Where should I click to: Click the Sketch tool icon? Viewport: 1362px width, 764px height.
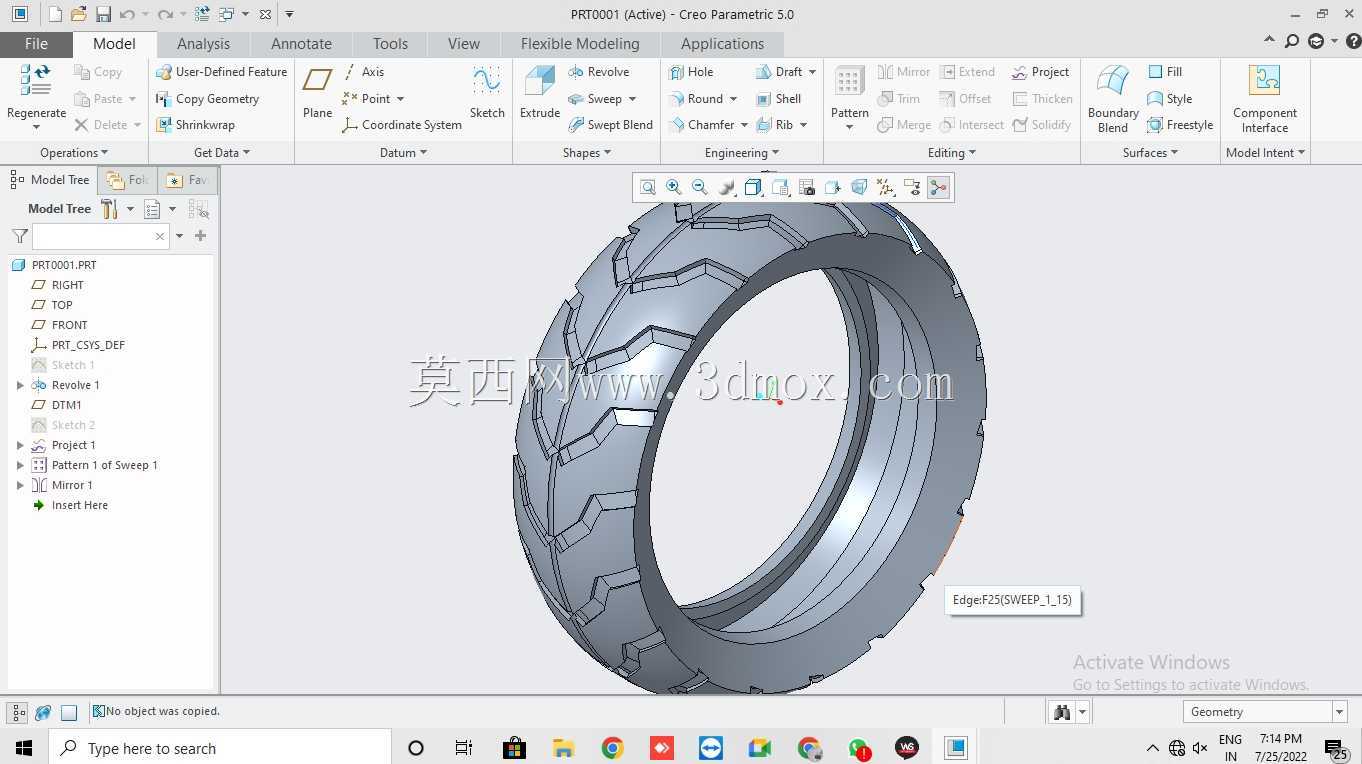click(487, 82)
